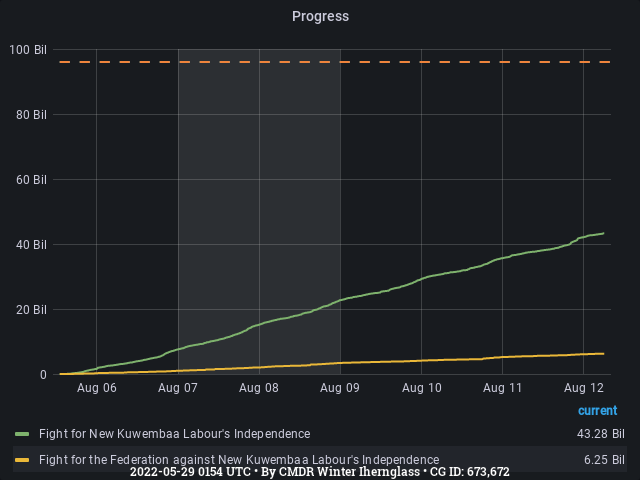Click the orange dashed threshold line

point(335,62)
